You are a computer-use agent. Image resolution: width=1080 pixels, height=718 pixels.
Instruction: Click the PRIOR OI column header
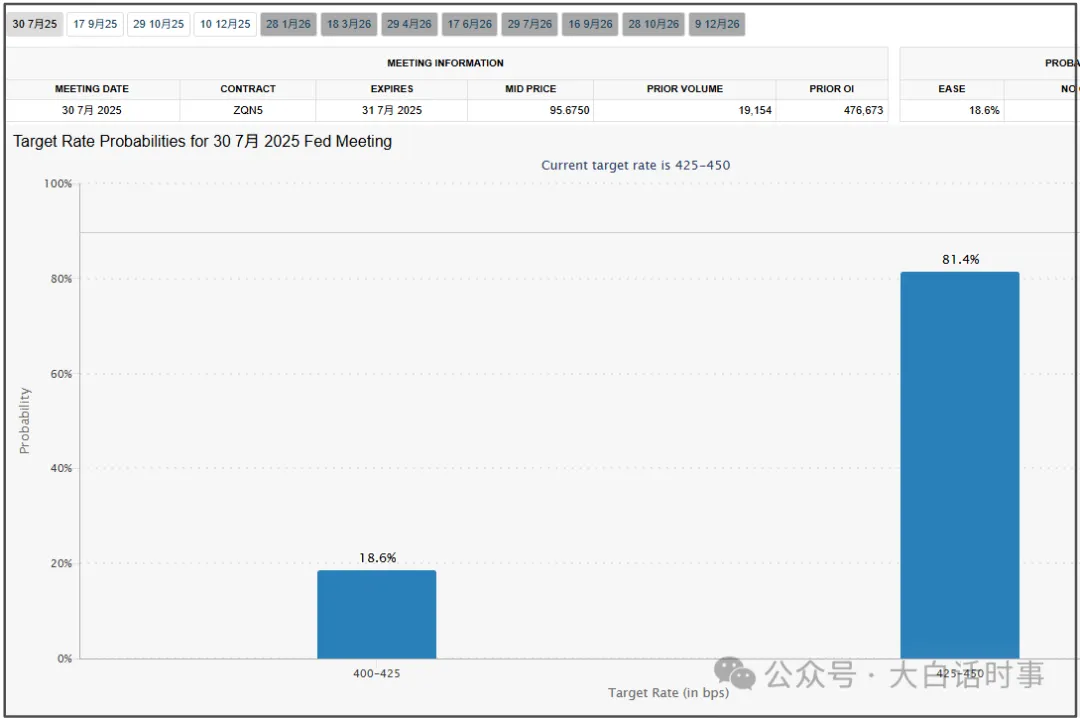coord(831,89)
